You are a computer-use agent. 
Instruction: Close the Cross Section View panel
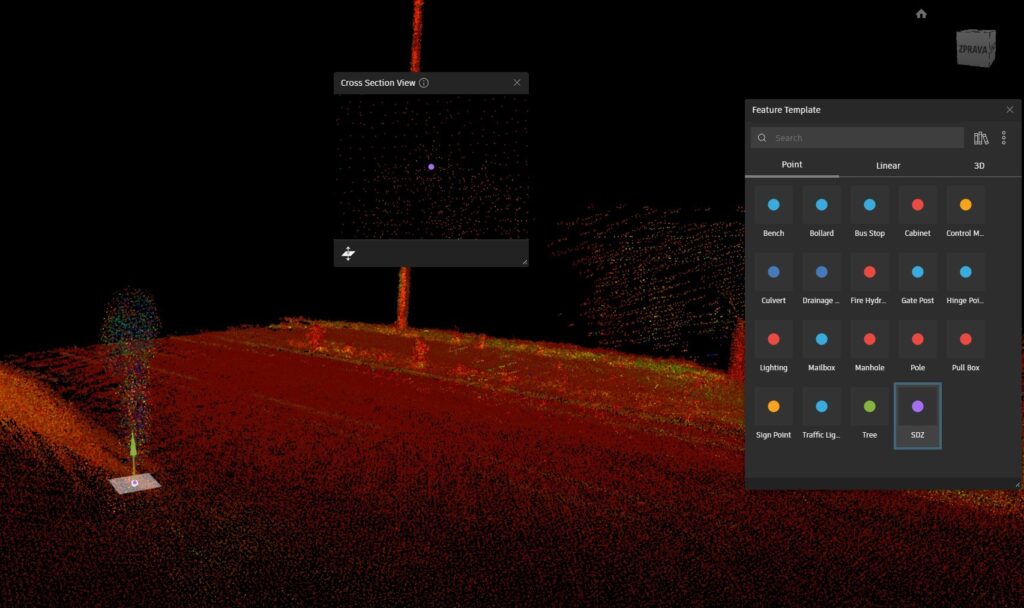coord(517,83)
